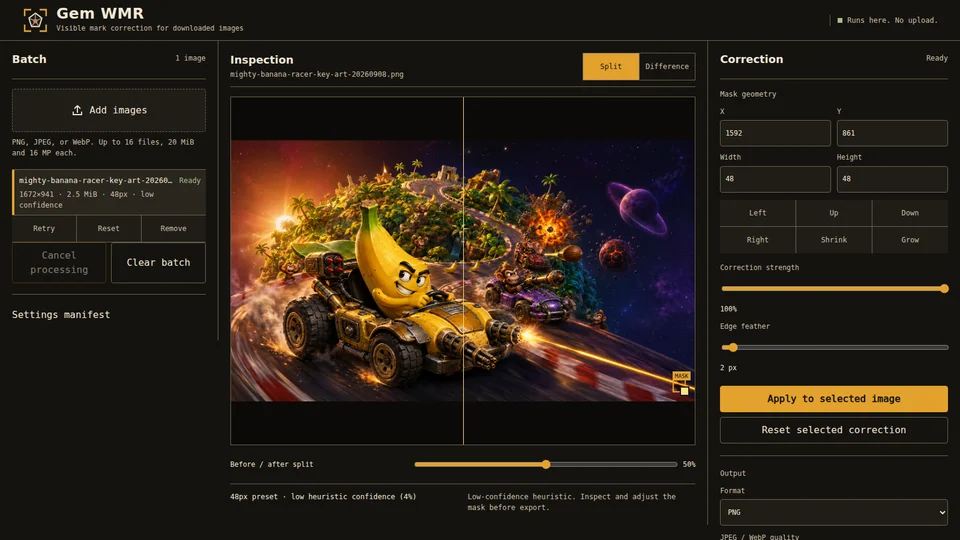960x540 pixels.
Task: Click the Correction 'Ready' status text
Action: [937, 58]
